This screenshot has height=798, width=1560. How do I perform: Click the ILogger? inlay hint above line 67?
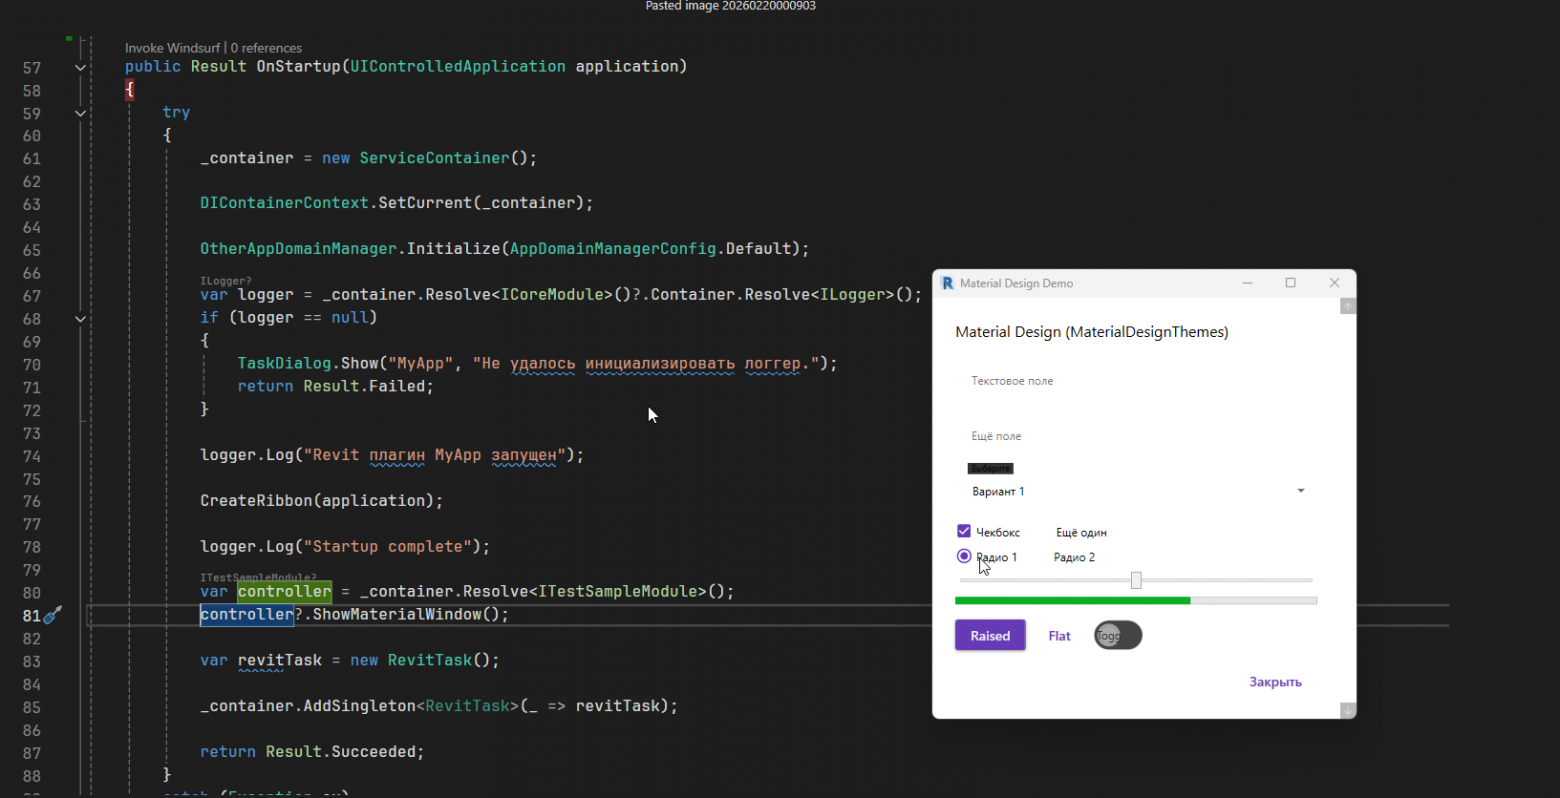pyautogui.click(x=226, y=281)
